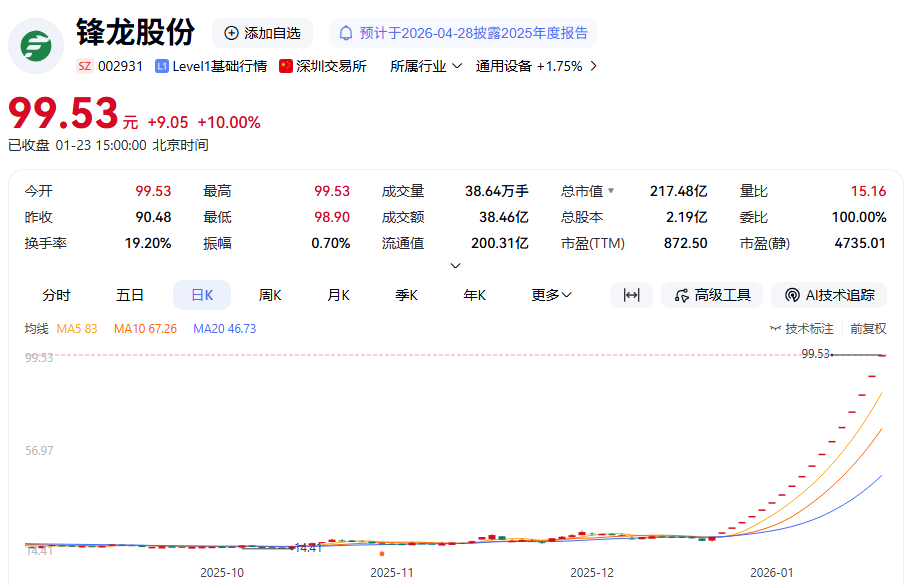The image size is (914, 586).
Task: Click the SZ 002931 stock code badge
Action: click(110, 66)
